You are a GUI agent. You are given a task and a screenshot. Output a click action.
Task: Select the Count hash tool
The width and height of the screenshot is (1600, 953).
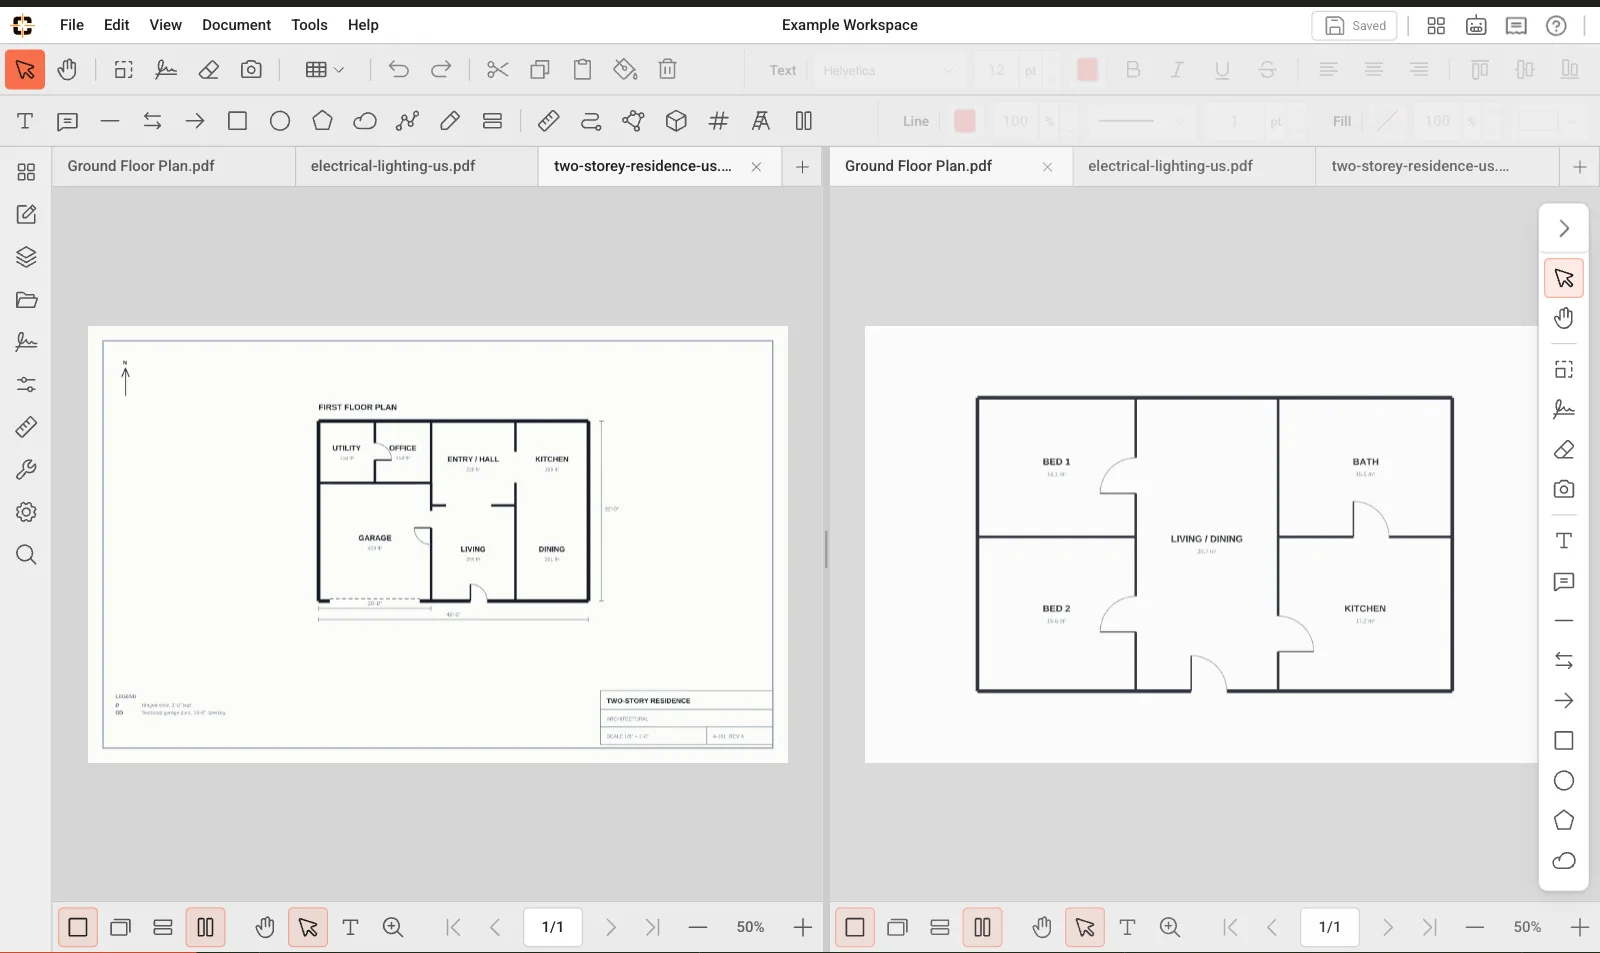(x=719, y=121)
